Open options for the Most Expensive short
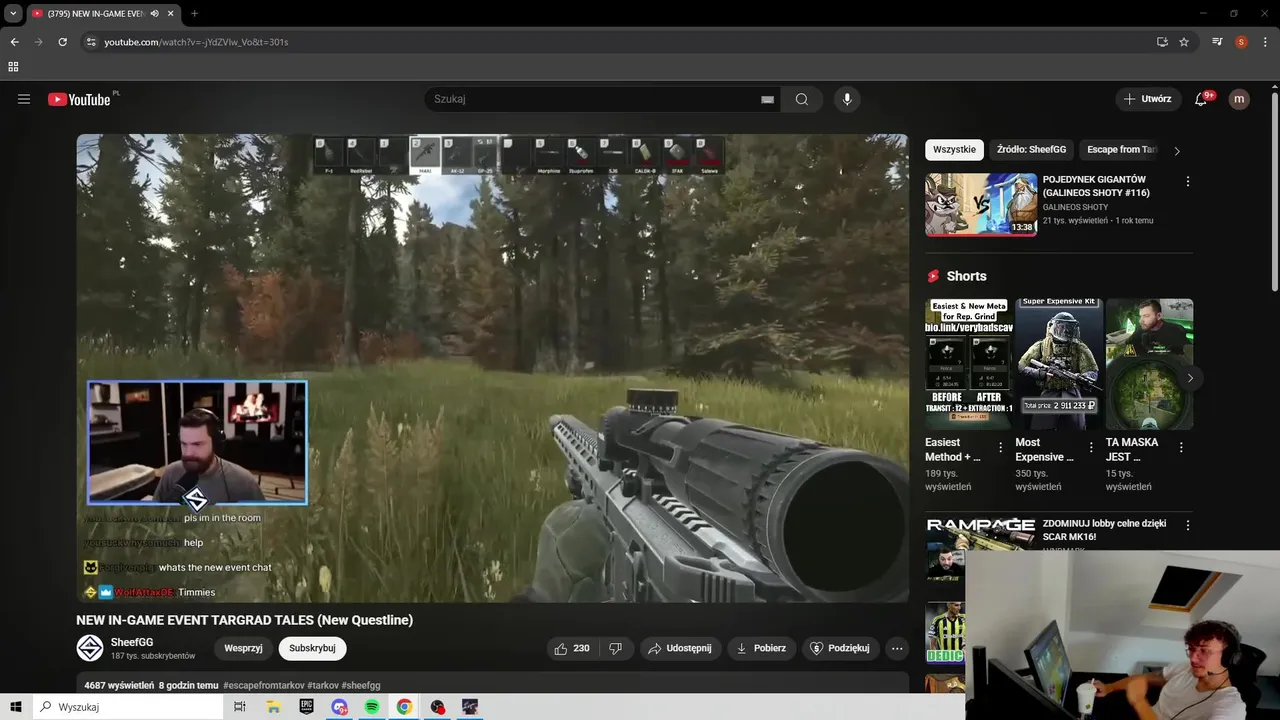The height and width of the screenshot is (720, 1280). (1091, 448)
